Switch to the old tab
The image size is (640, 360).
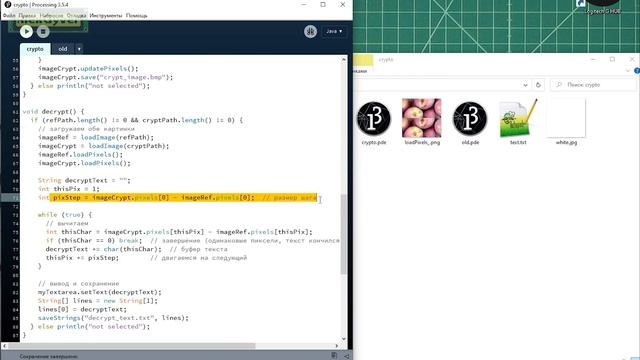pos(62,49)
